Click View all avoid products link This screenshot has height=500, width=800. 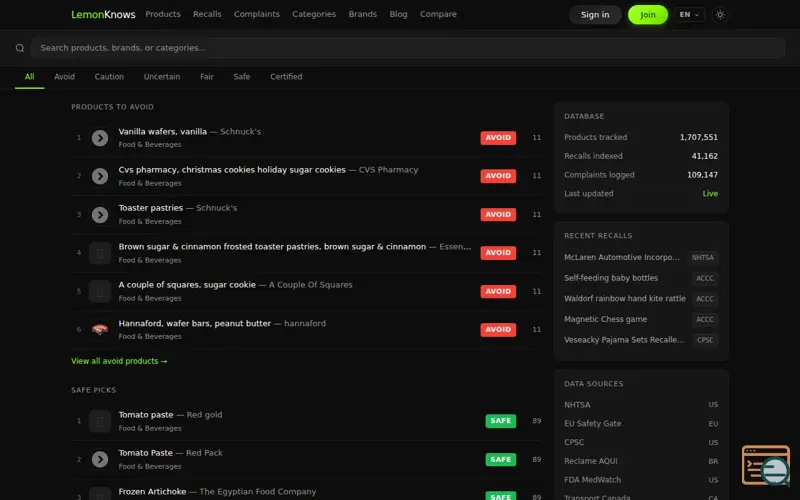tap(119, 361)
